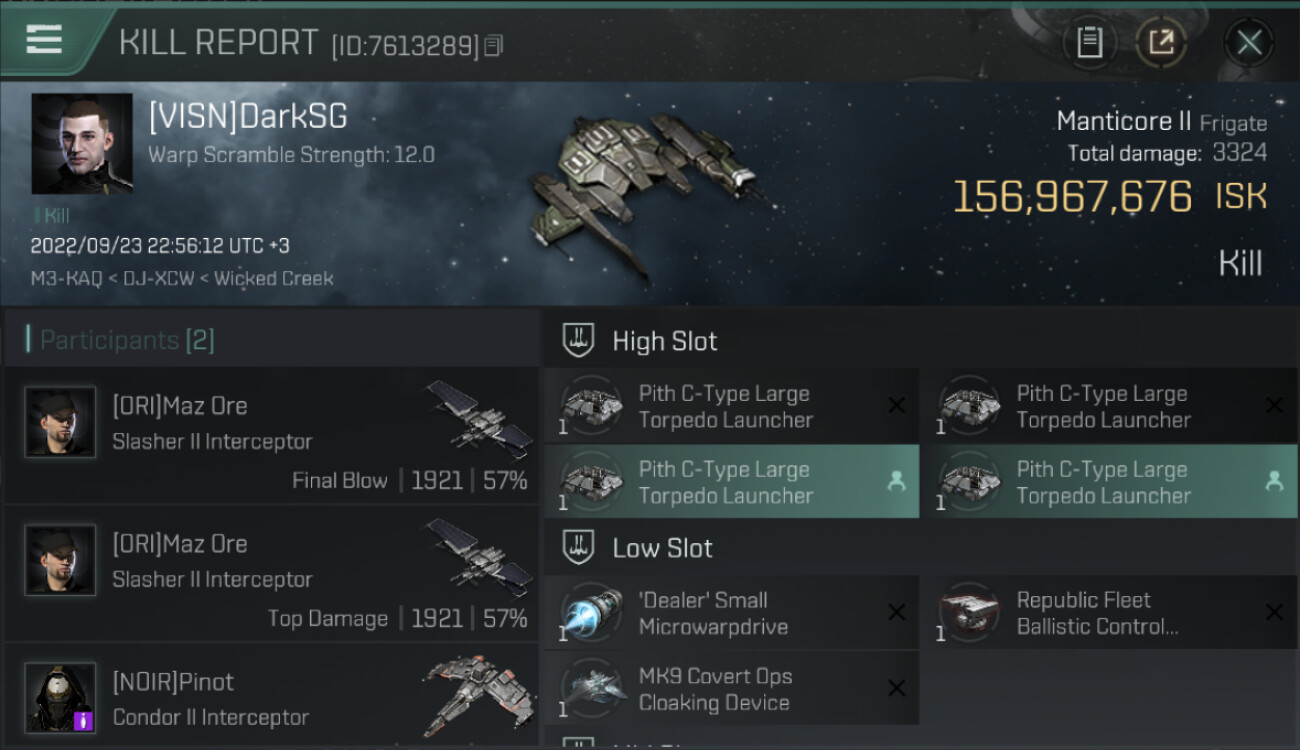Open the clipboard notes icon
This screenshot has width=1300, height=750.
1089,42
